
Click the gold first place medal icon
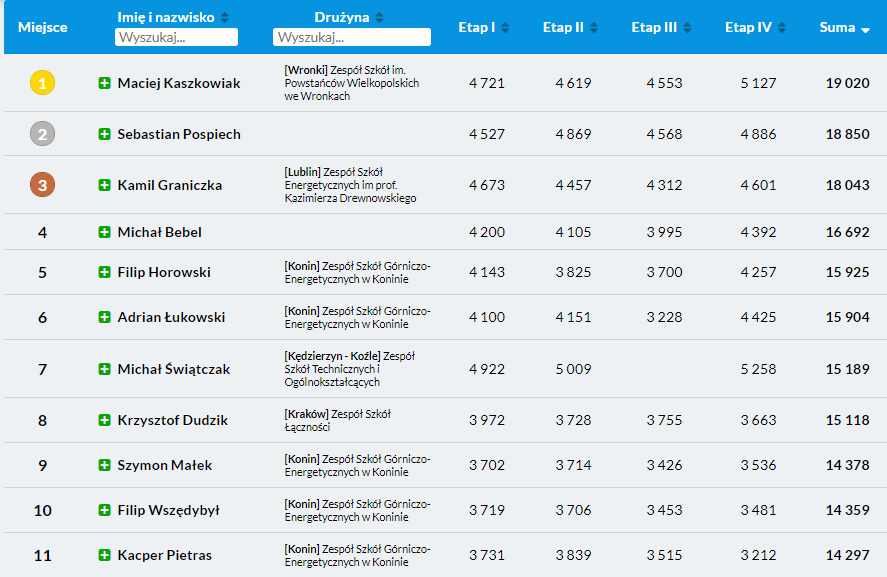42,83
